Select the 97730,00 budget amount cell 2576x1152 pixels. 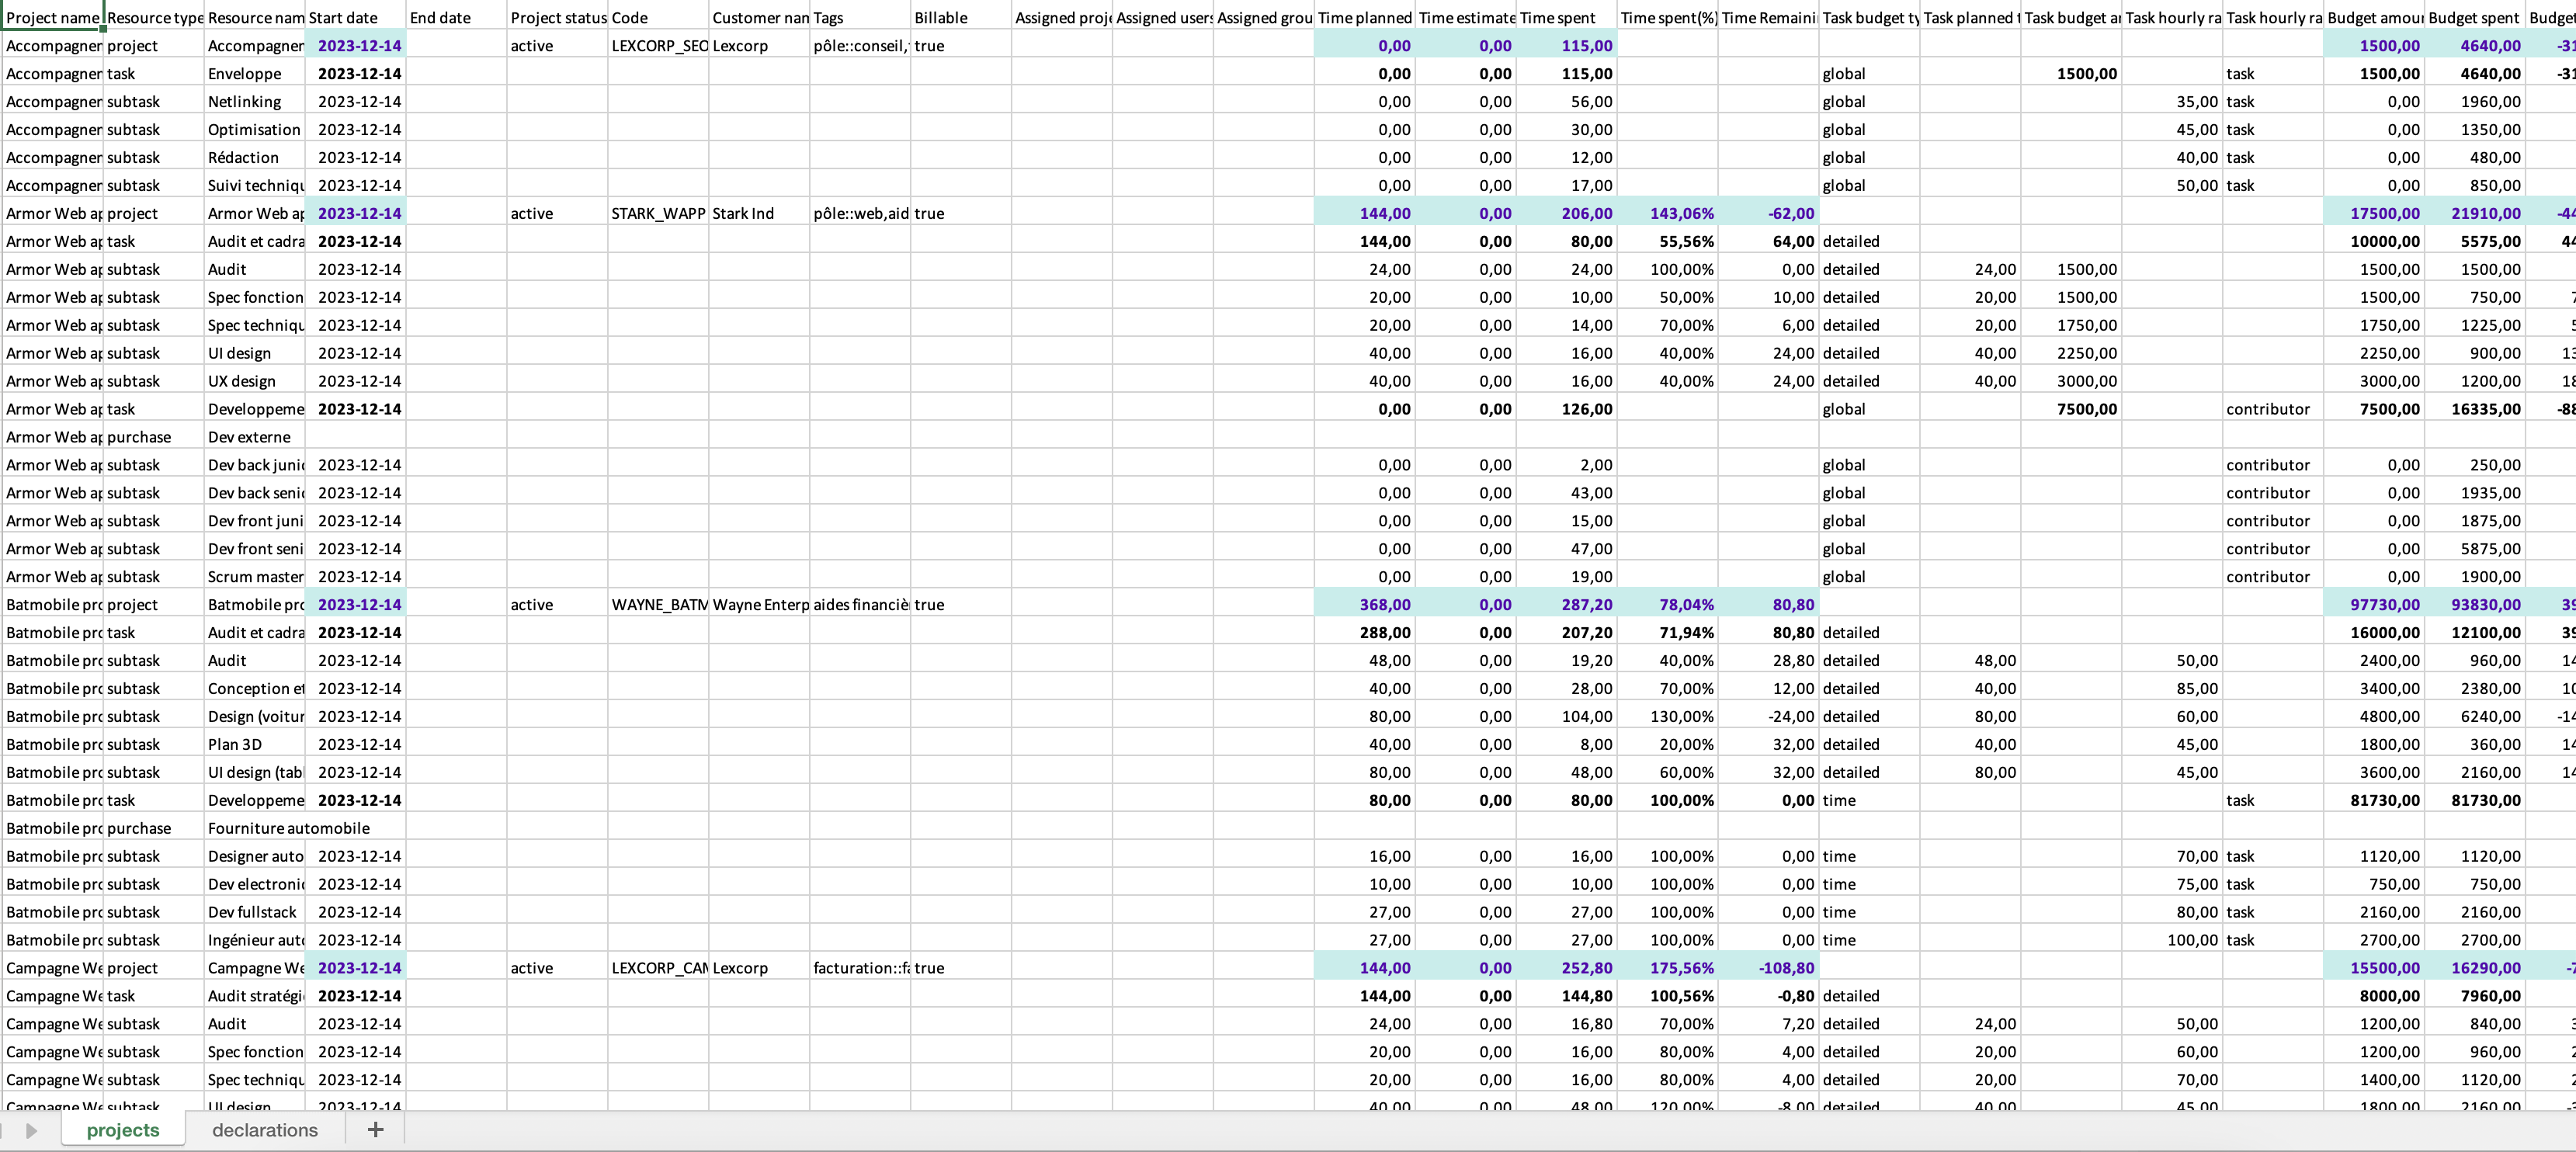(2374, 604)
